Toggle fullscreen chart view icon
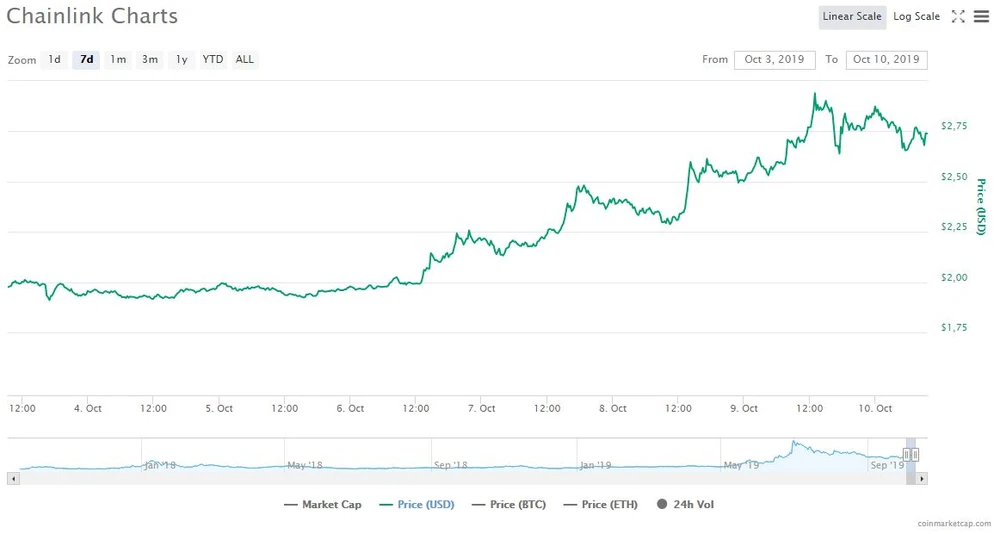 [958, 17]
